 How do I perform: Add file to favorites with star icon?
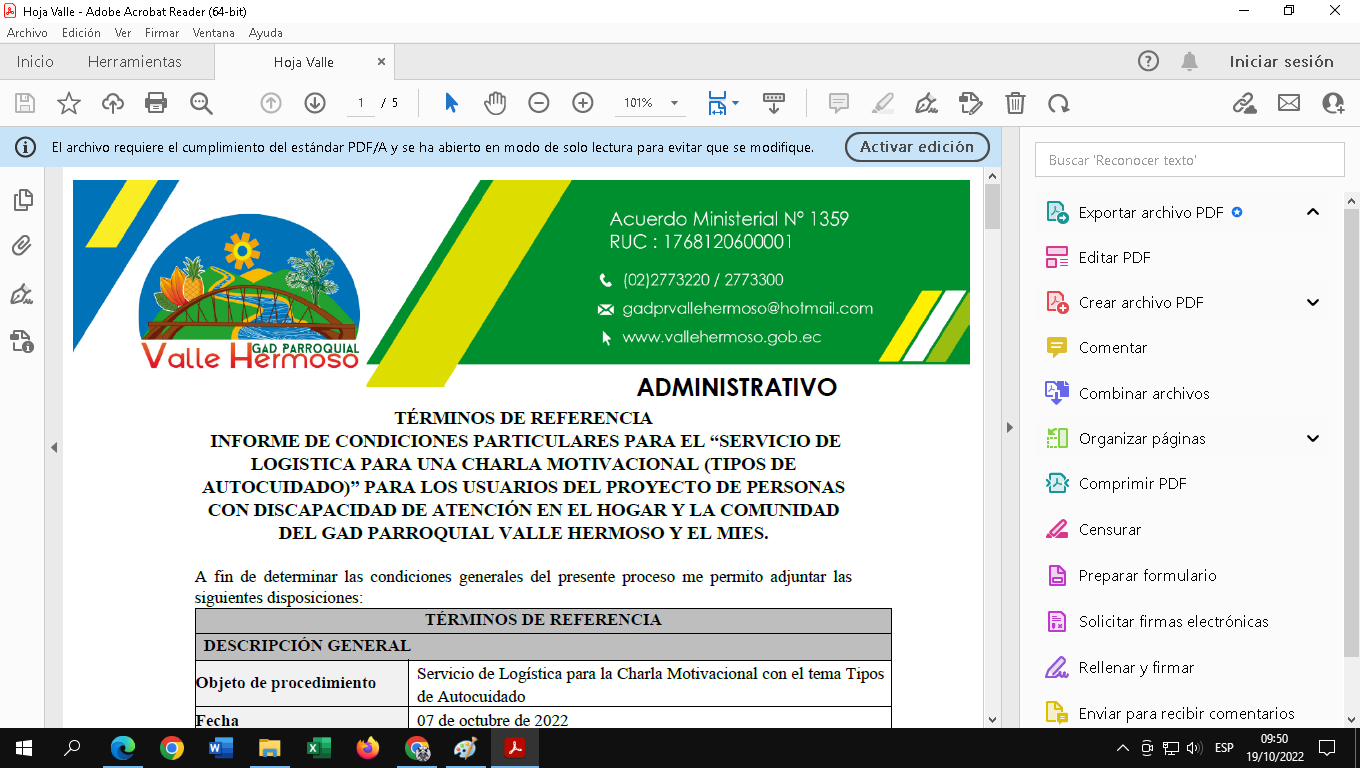coord(69,103)
